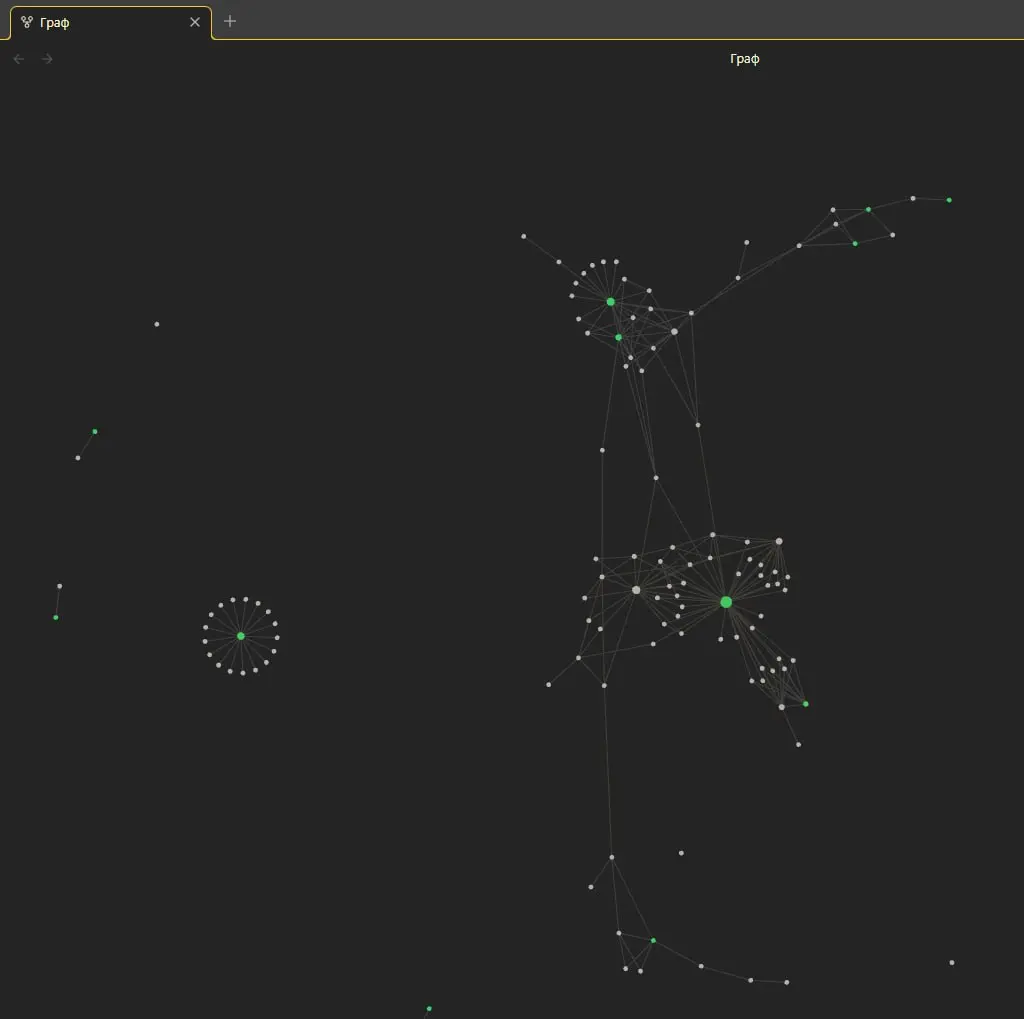Image resolution: width=1024 pixels, height=1019 pixels.
Task: Select the Граф tab label
Action: (55, 22)
